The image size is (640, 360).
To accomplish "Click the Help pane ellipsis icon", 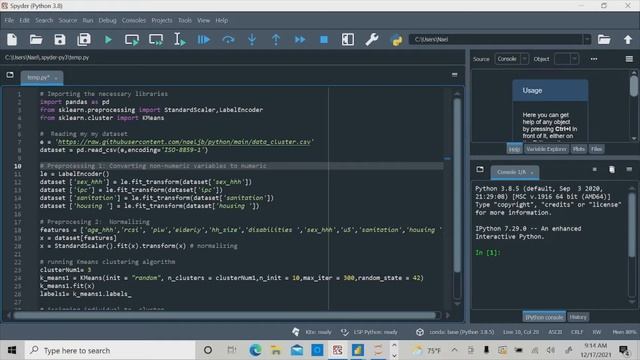I will point(594,59).
